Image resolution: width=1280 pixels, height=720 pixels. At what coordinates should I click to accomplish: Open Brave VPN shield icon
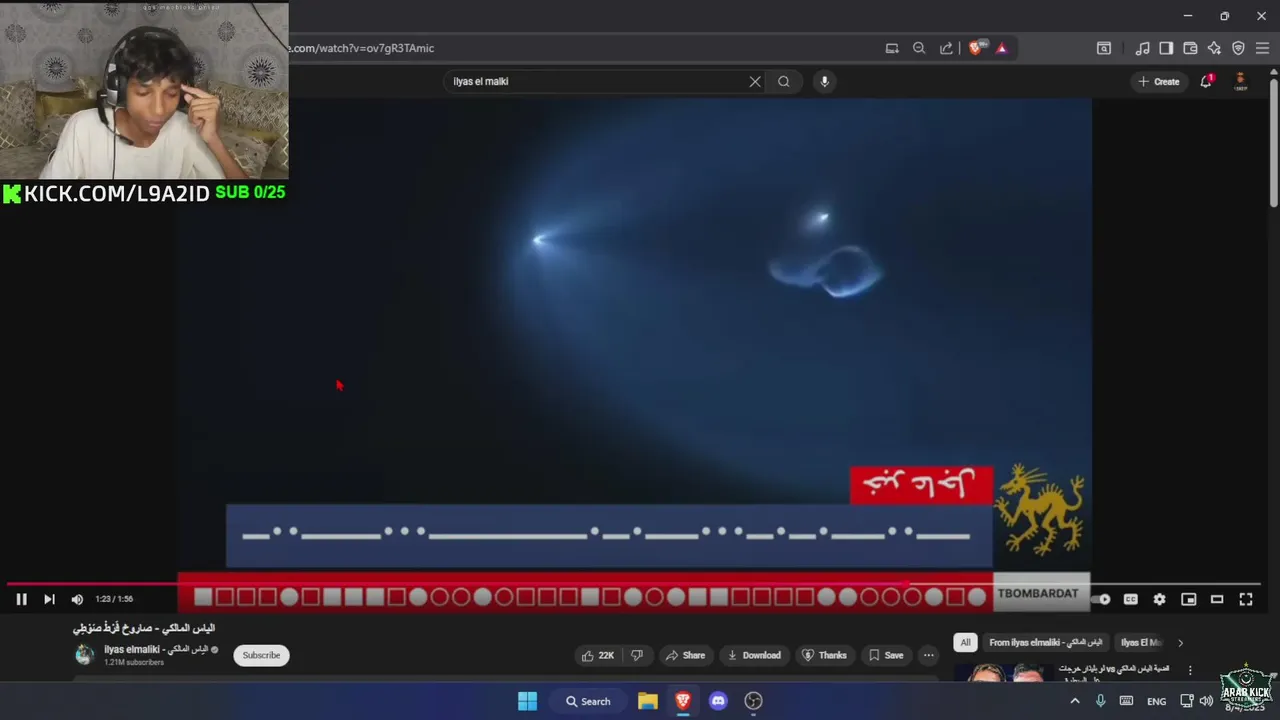point(1238,48)
